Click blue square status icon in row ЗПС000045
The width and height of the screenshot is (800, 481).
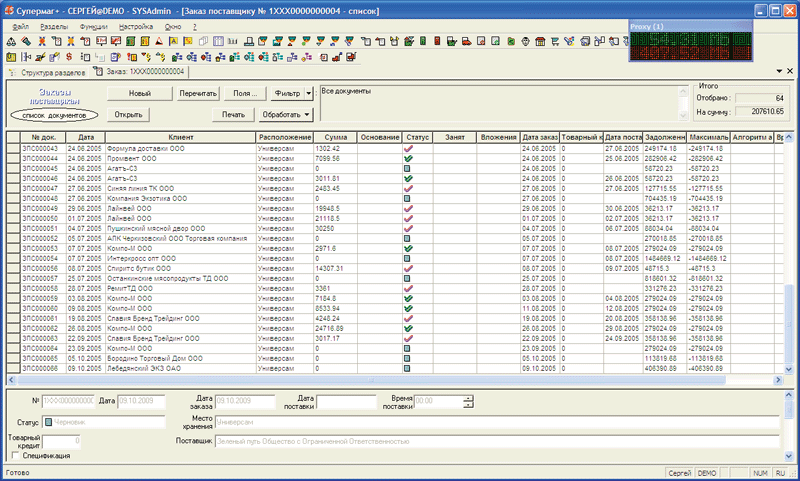click(x=407, y=168)
